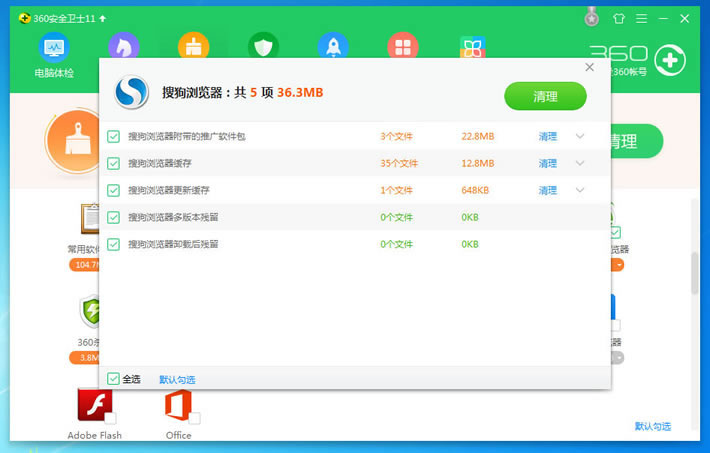The height and width of the screenshot is (453, 710).
Task: Click the 35个文件 count text
Action: [399, 163]
